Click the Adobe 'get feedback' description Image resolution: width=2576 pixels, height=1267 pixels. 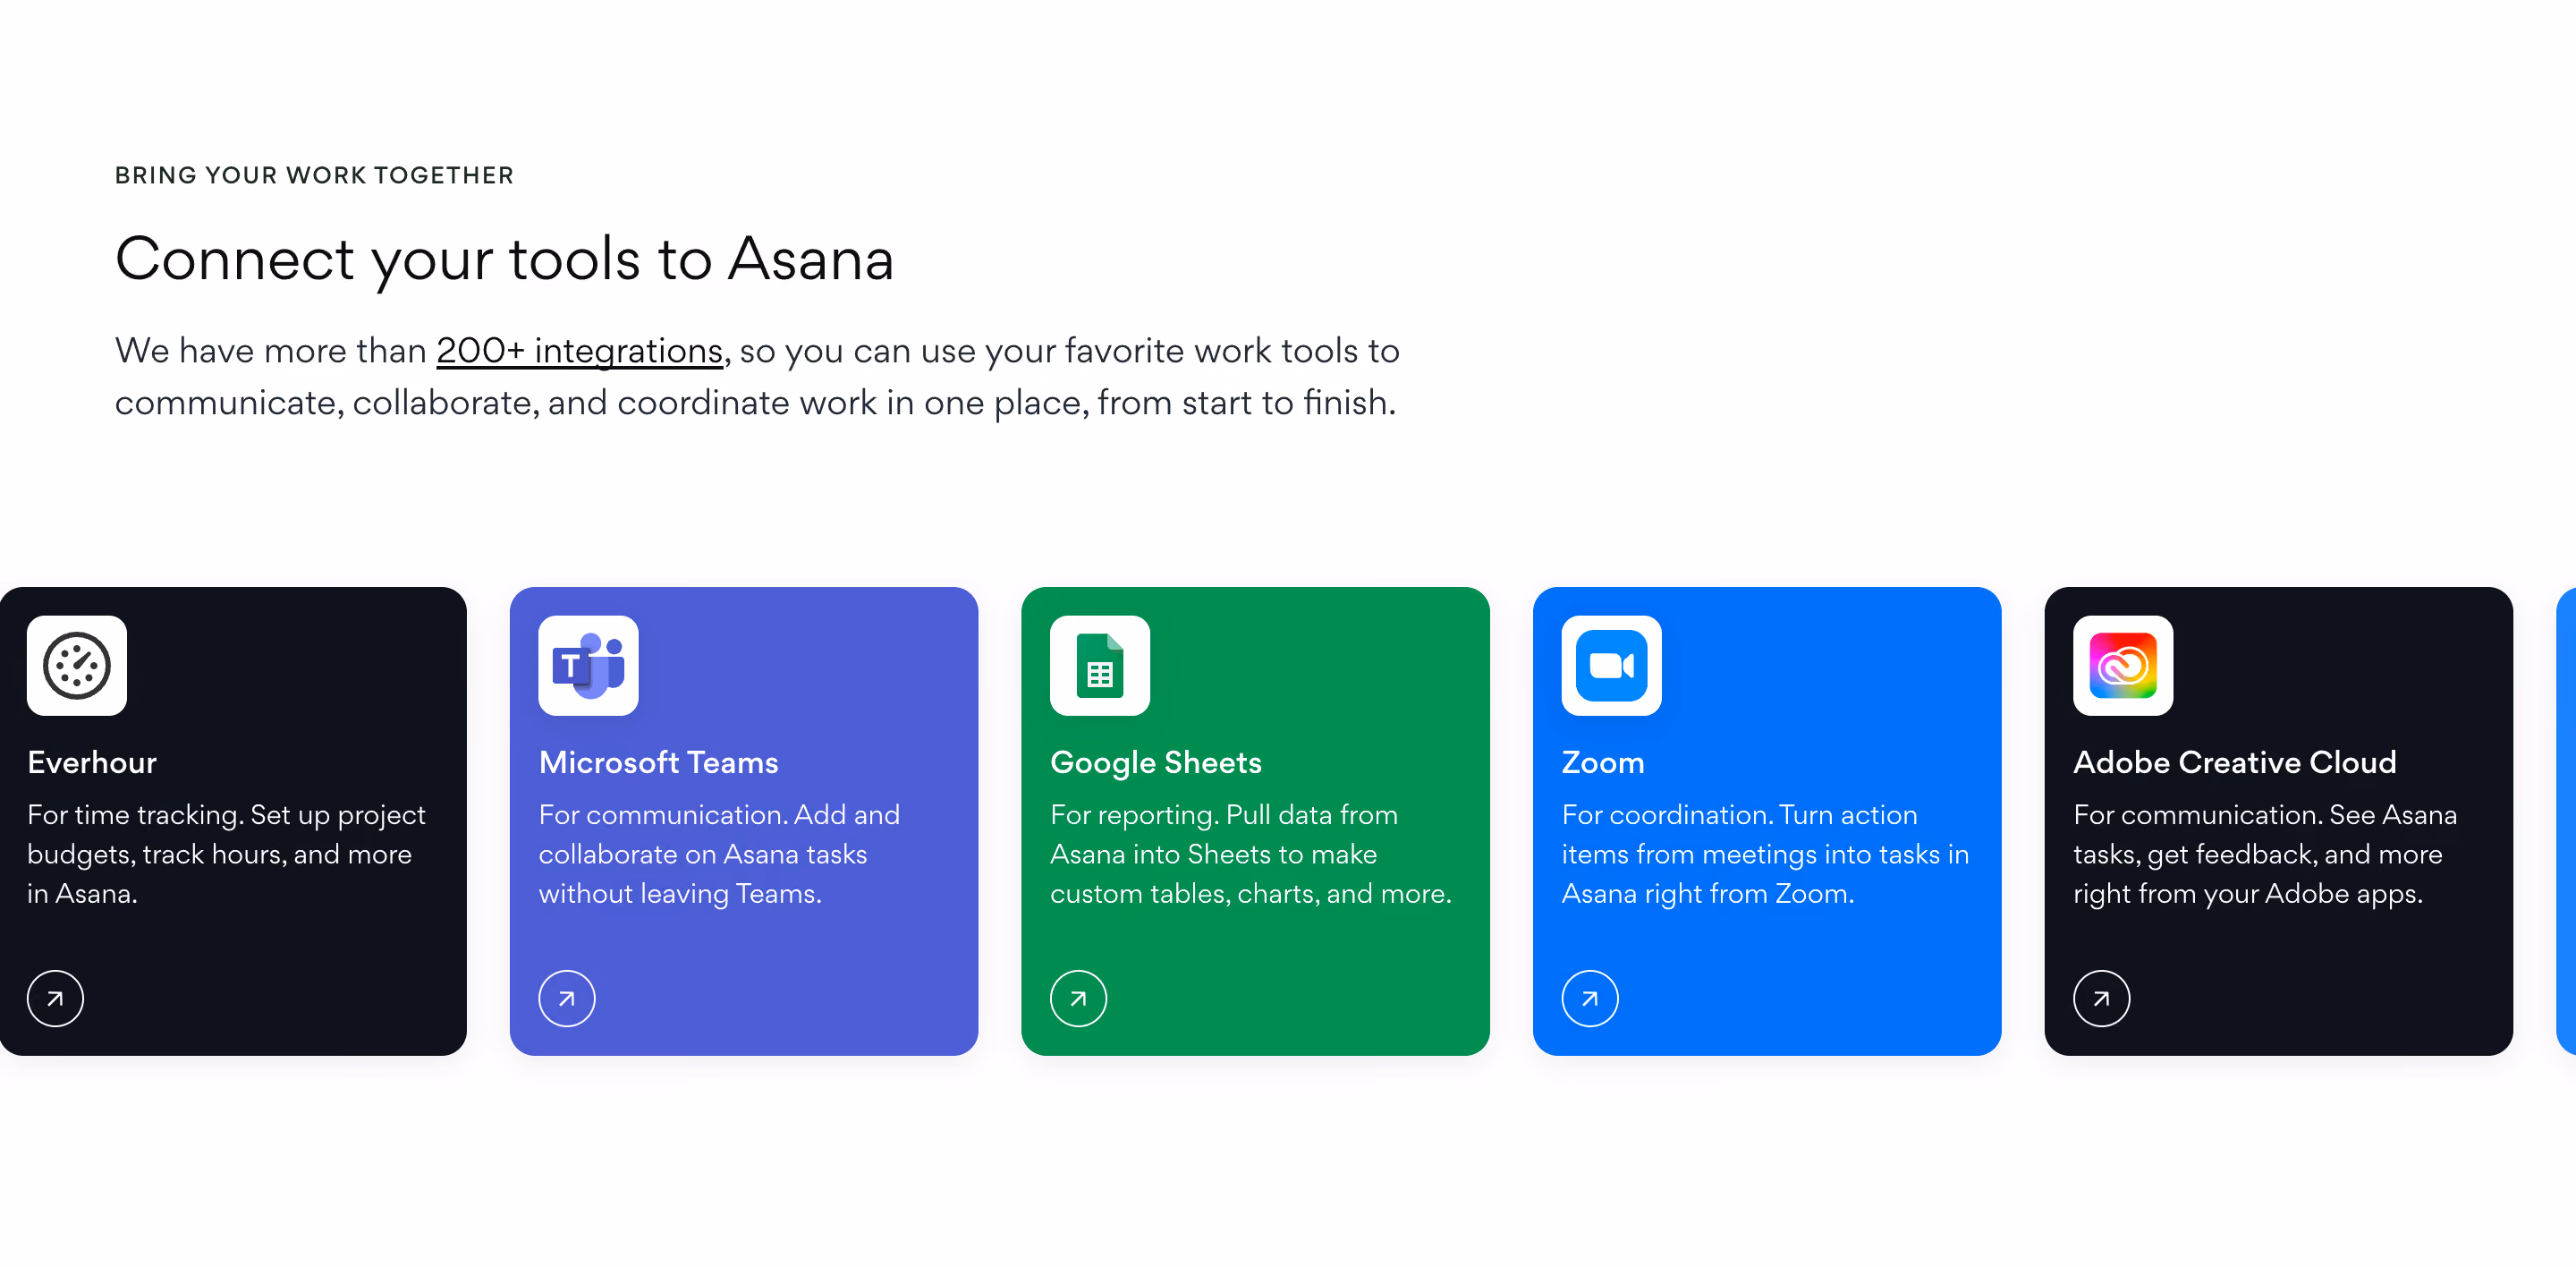(2265, 854)
